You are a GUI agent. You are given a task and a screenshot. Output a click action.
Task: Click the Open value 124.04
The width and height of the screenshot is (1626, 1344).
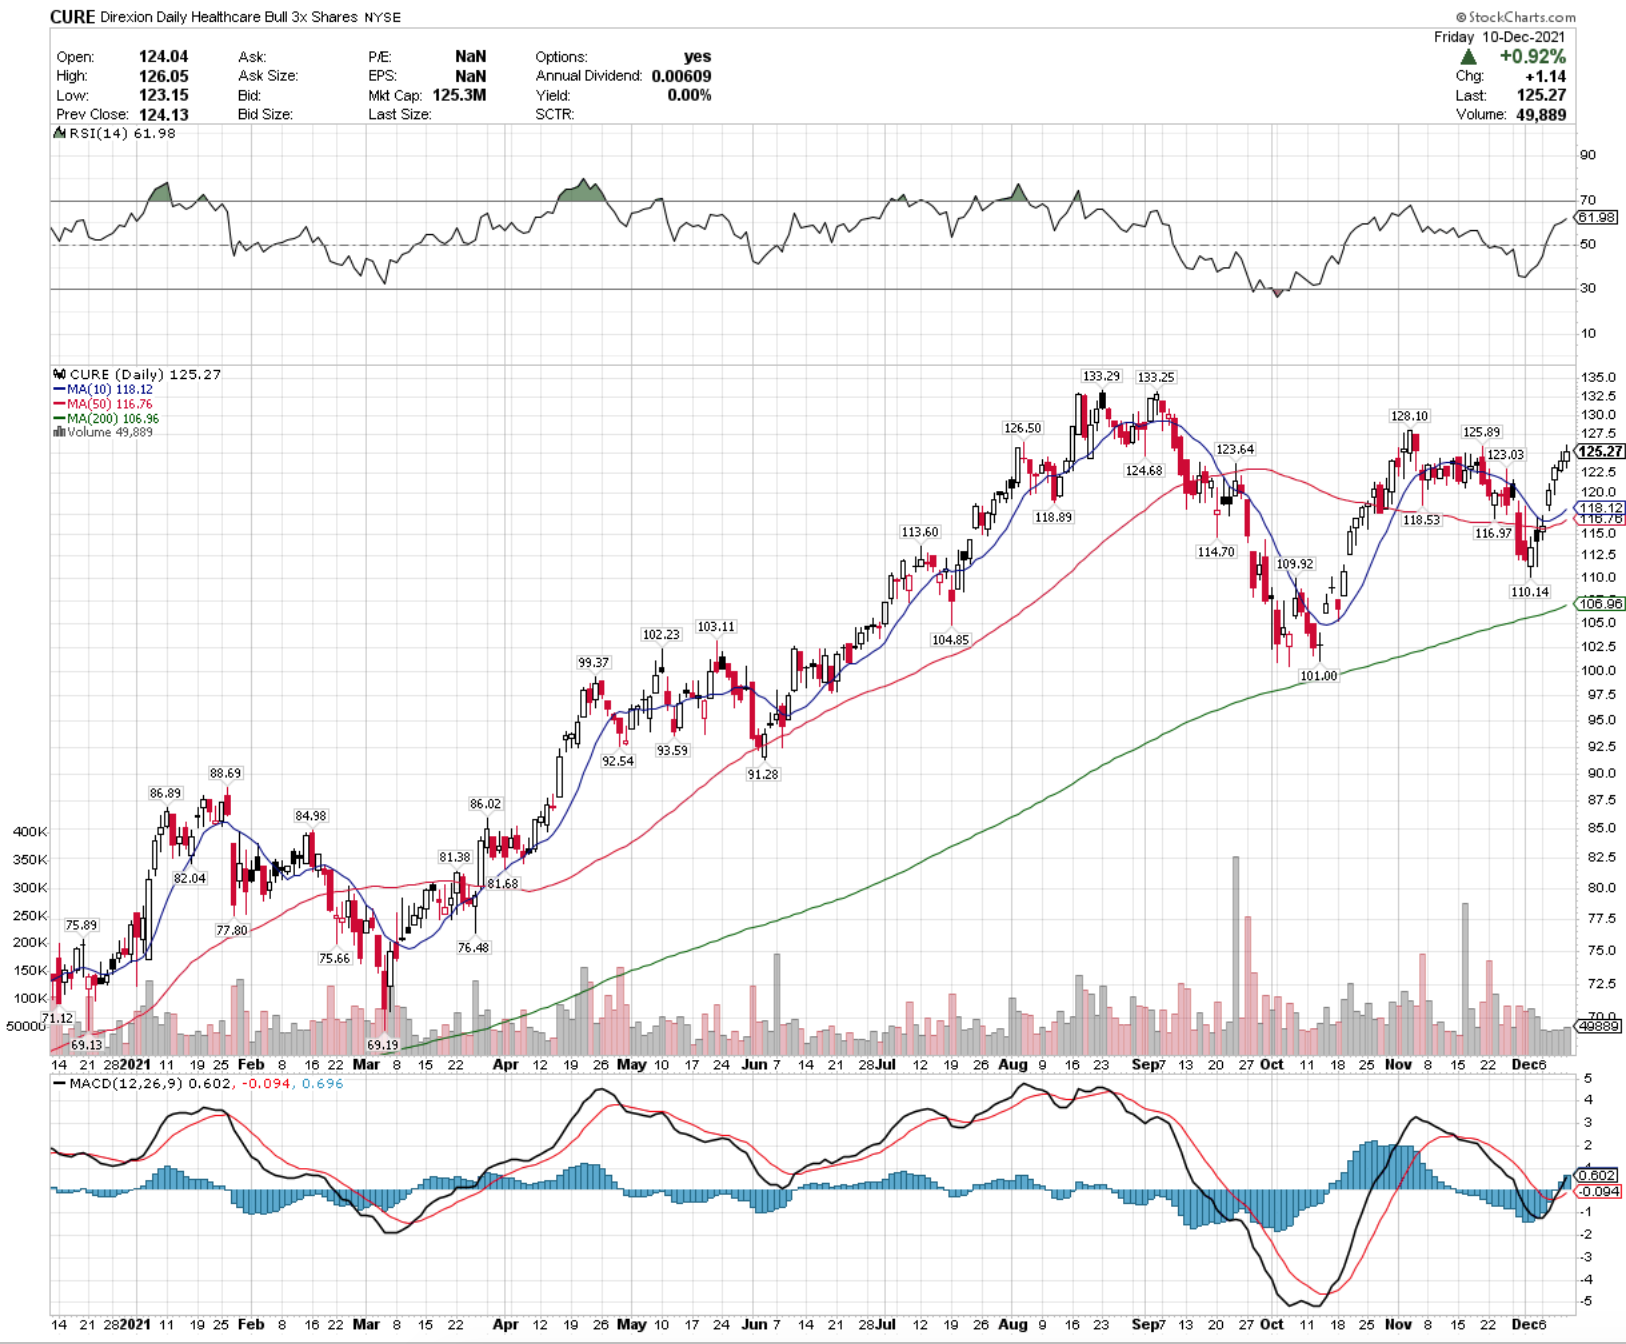coord(163,57)
